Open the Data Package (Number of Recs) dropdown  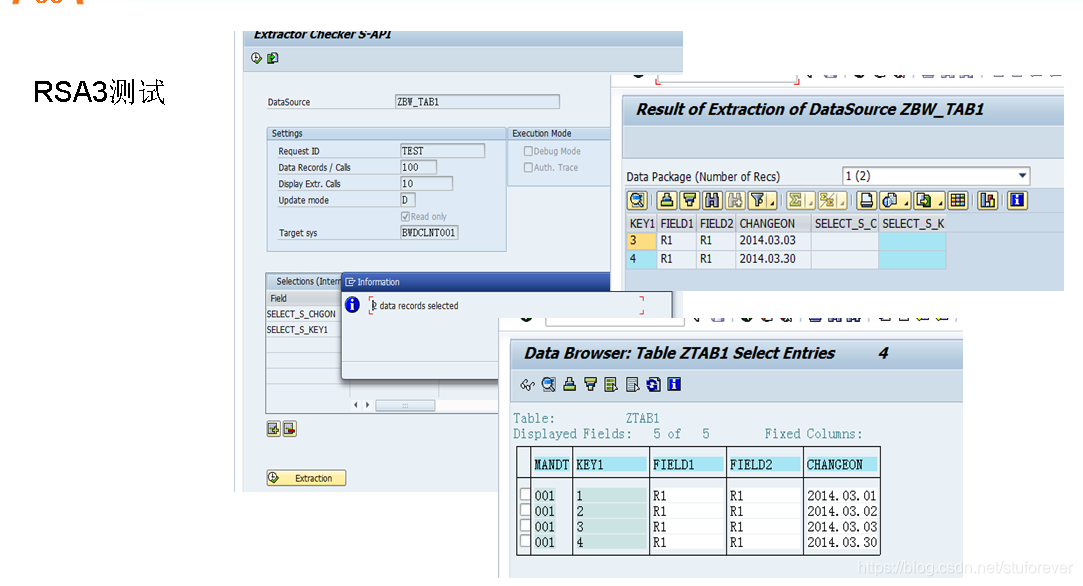tap(1022, 176)
